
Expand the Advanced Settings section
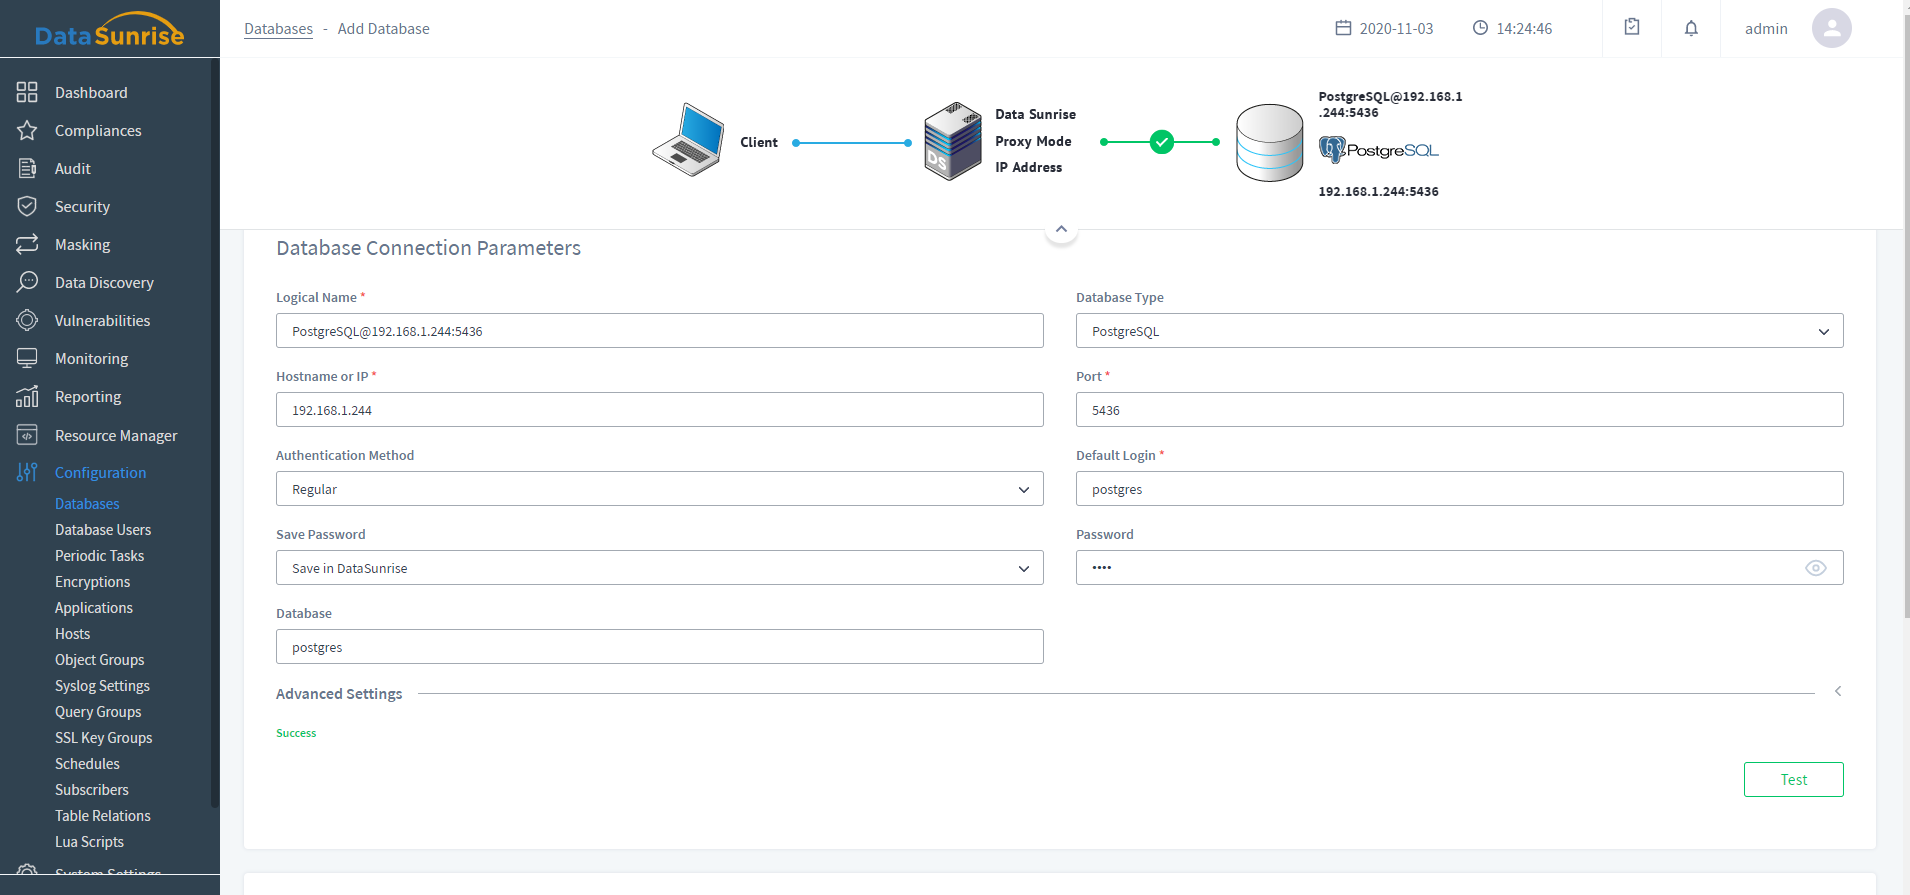(1837, 692)
